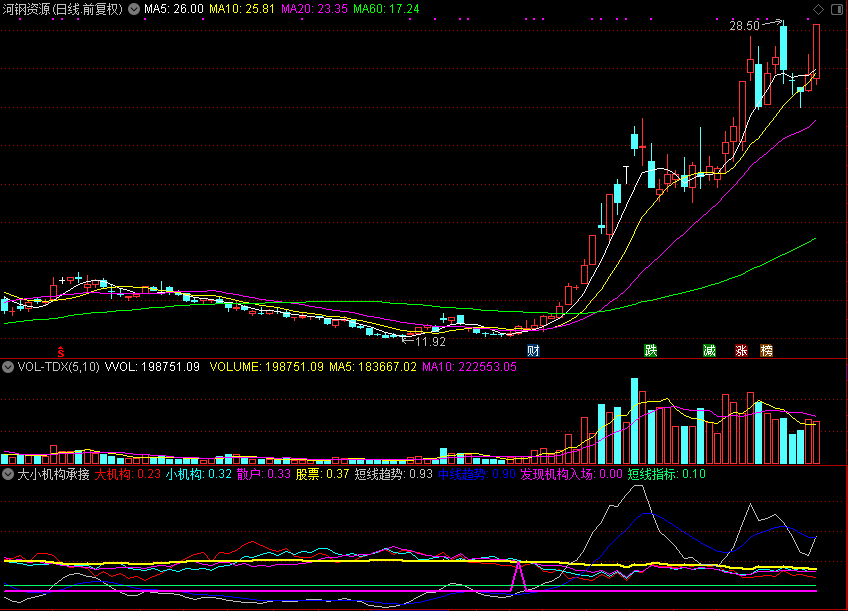Click the red S signal marker
Viewport: 848px width, 611px height.
click(61, 351)
